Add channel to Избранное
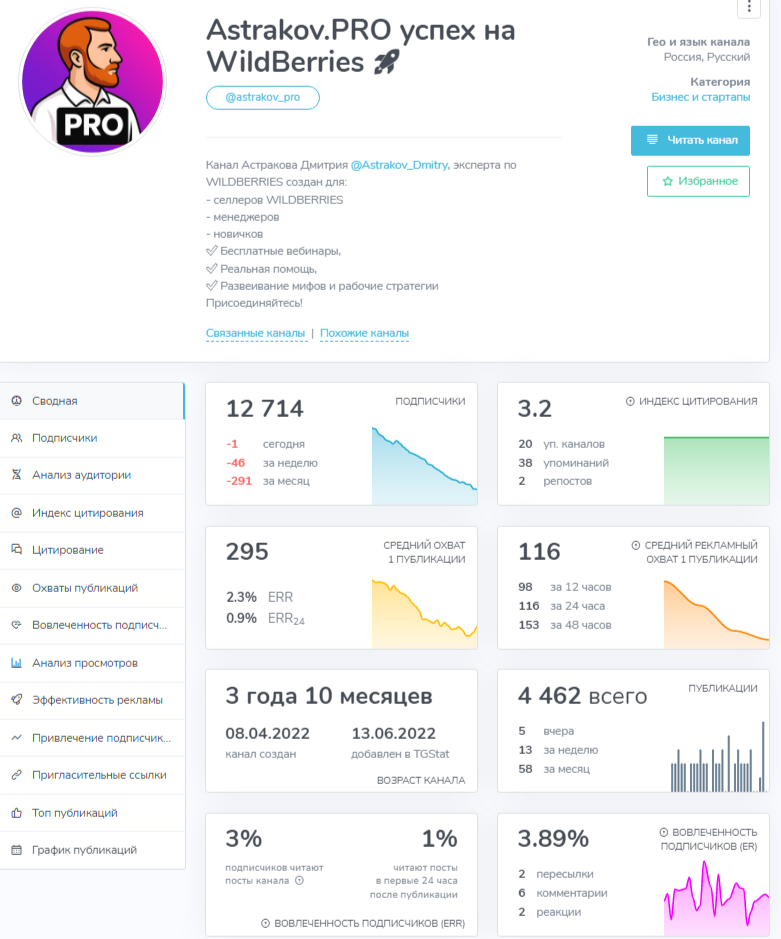The height and width of the screenshot is (939, 781). pos(698,181)
